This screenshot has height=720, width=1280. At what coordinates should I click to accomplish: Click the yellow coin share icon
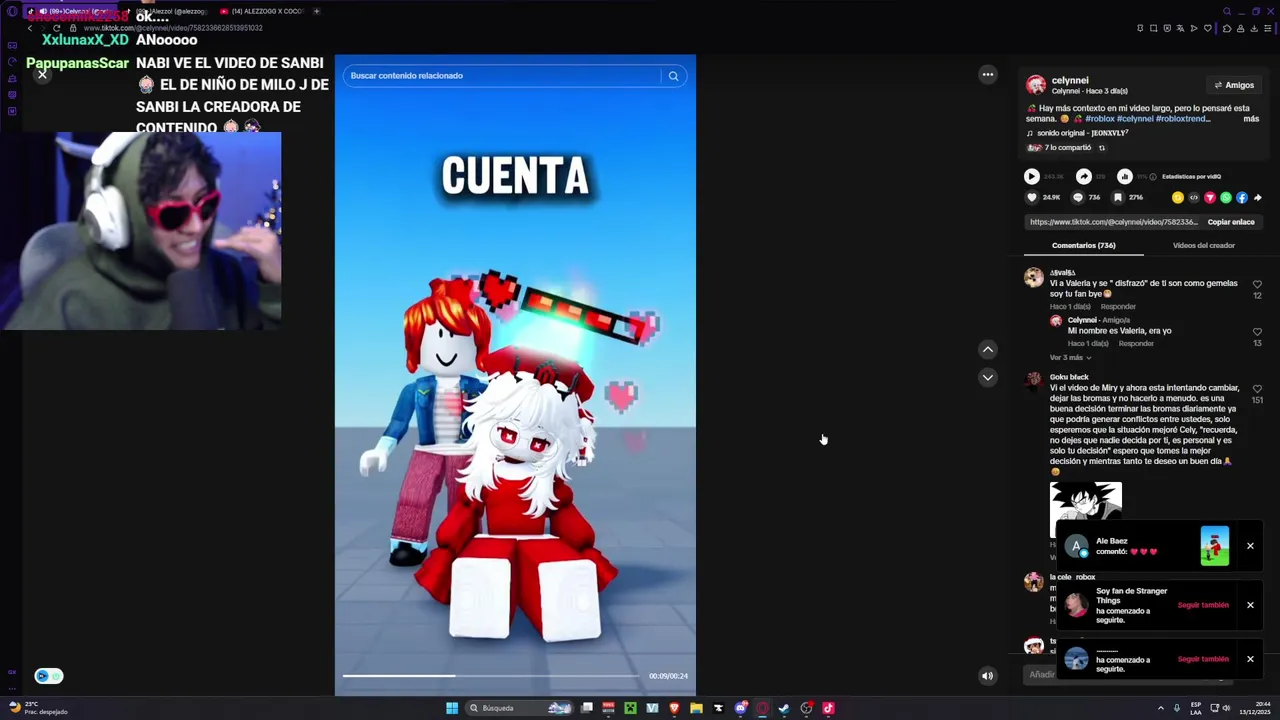click(1177, 198)
